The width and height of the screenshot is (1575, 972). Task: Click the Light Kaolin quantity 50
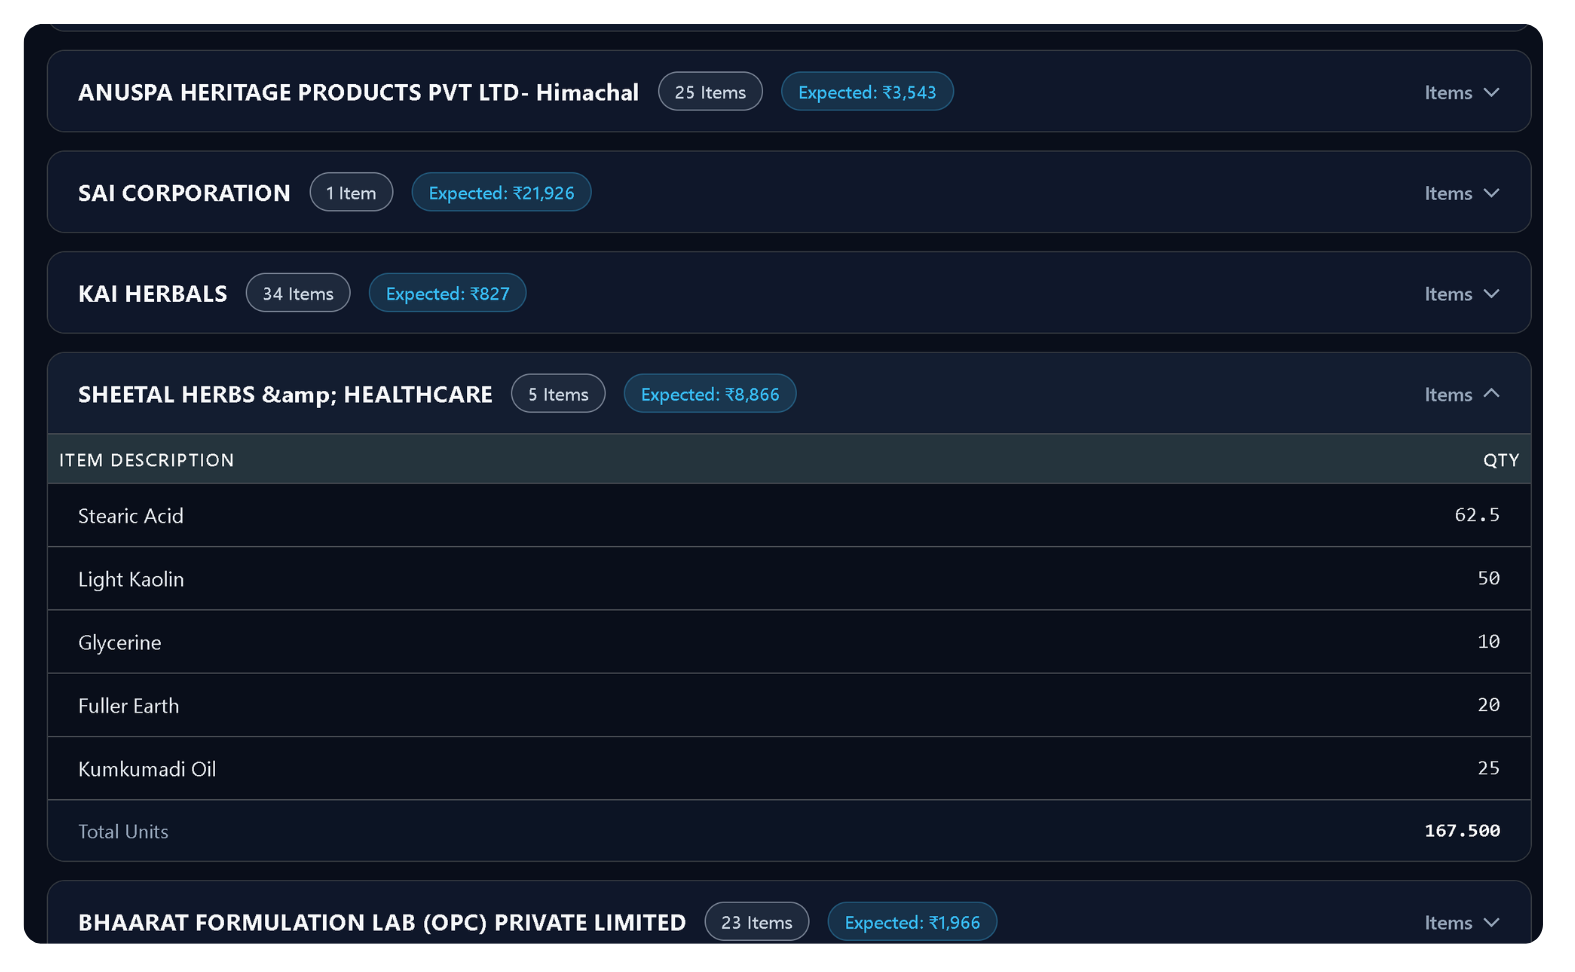pos(1489,578)
